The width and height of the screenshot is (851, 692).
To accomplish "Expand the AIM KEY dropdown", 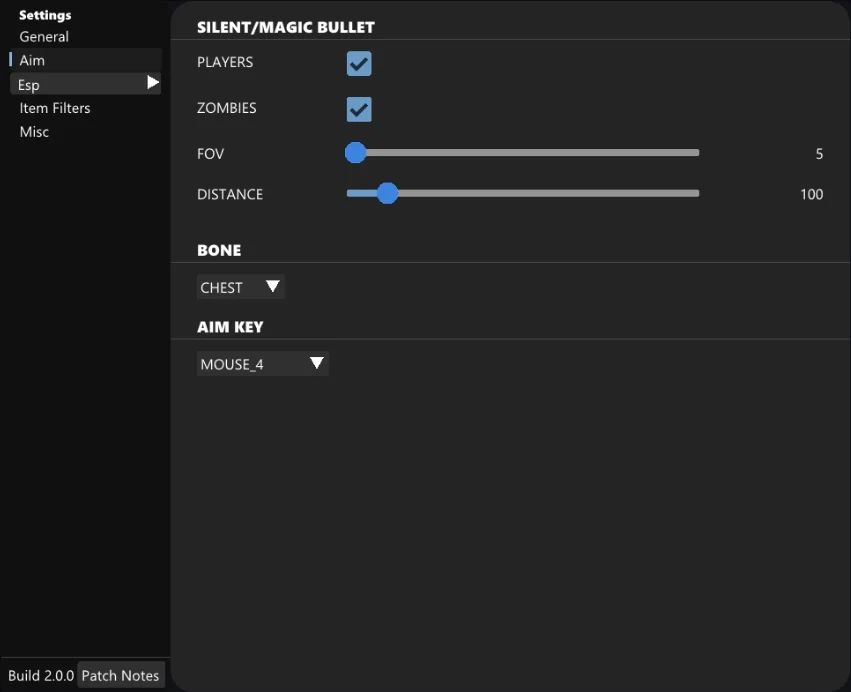I will pyautogui.click(x=262, y=364).
